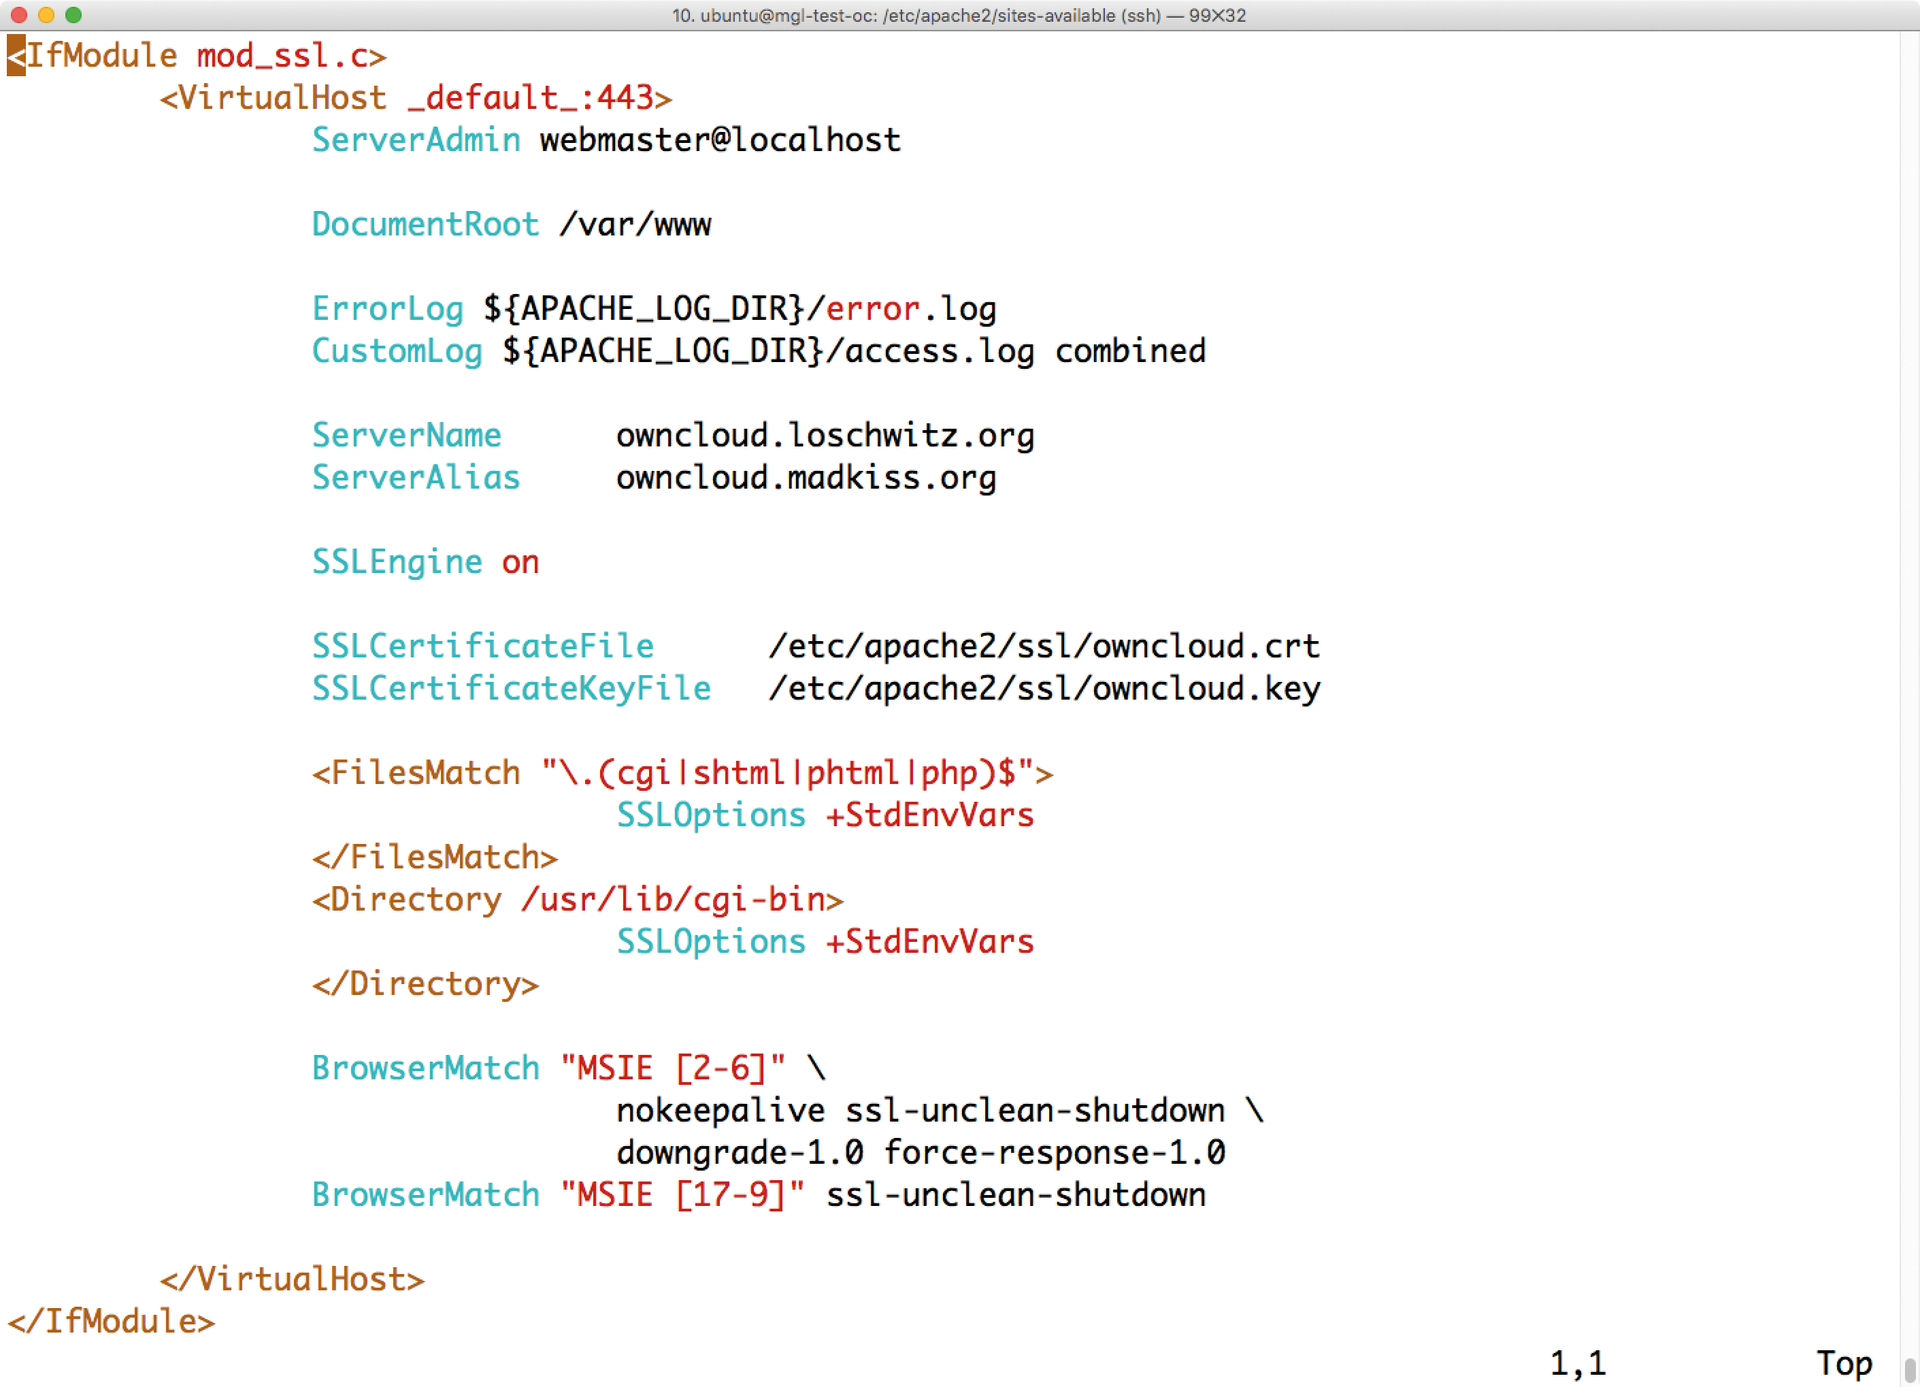Click the scrollbar thumb at bottom right
The height and width of the screenshot is (1387, 1920).
[x=1909, y=1369]
